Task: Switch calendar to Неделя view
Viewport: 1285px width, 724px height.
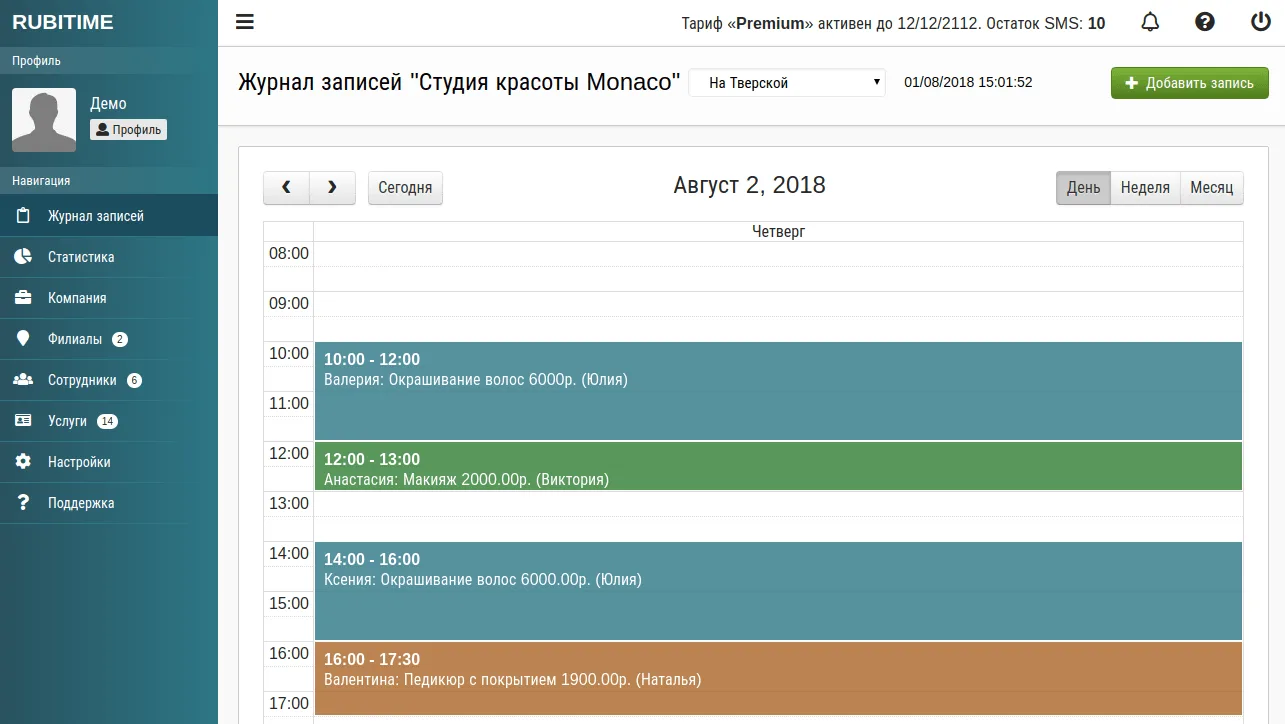Action: click(x=1145, y=188)
